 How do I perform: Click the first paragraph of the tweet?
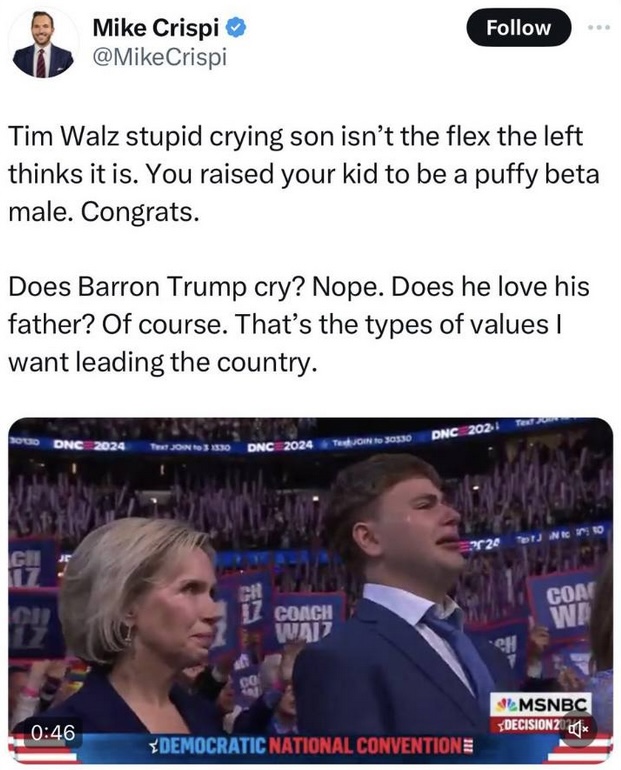tap(303, 174)
